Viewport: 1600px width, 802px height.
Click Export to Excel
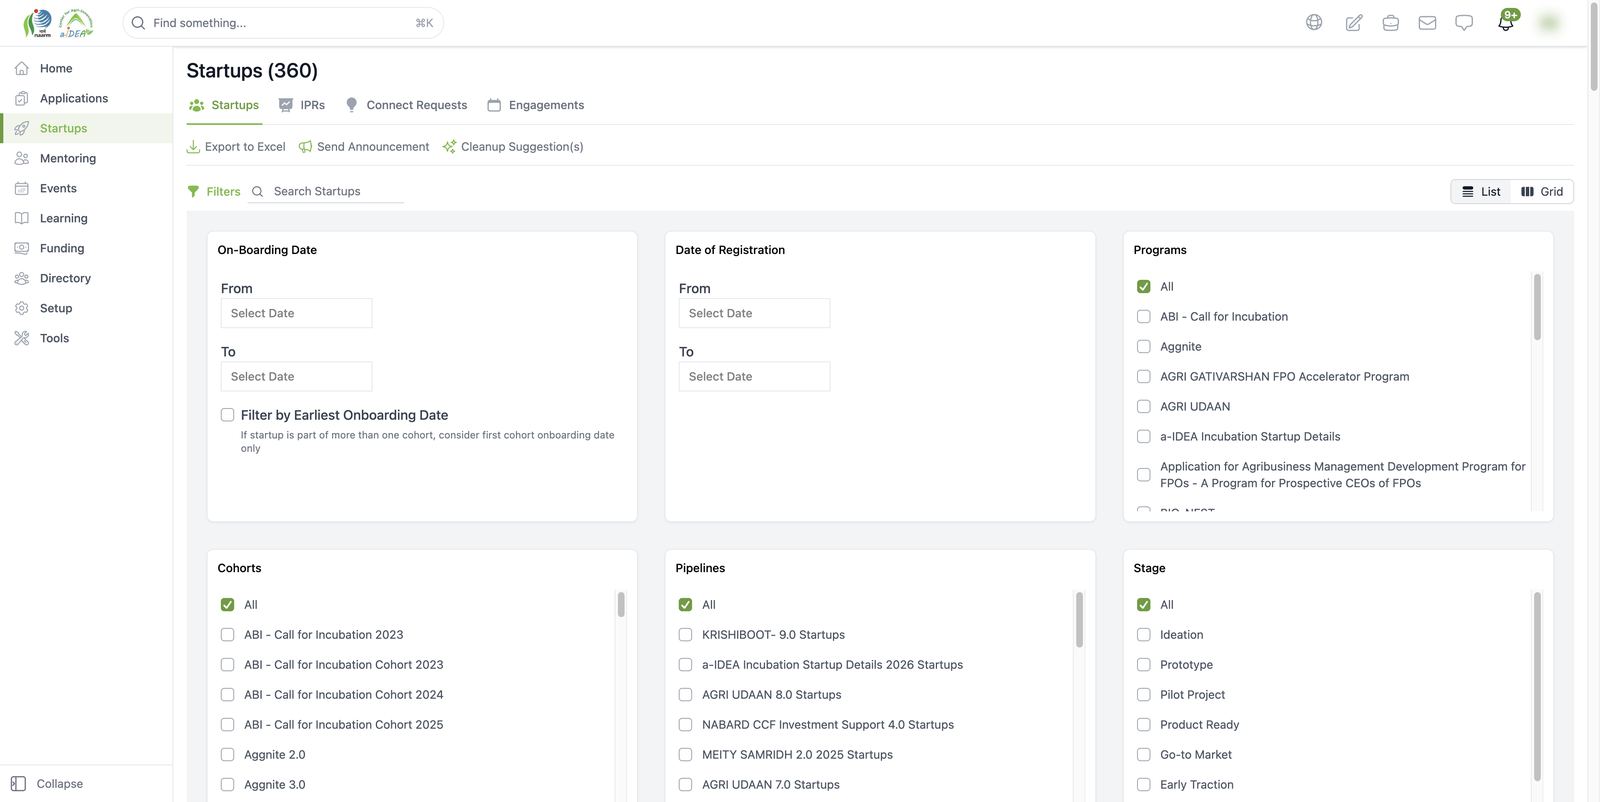tap(236, 147)
